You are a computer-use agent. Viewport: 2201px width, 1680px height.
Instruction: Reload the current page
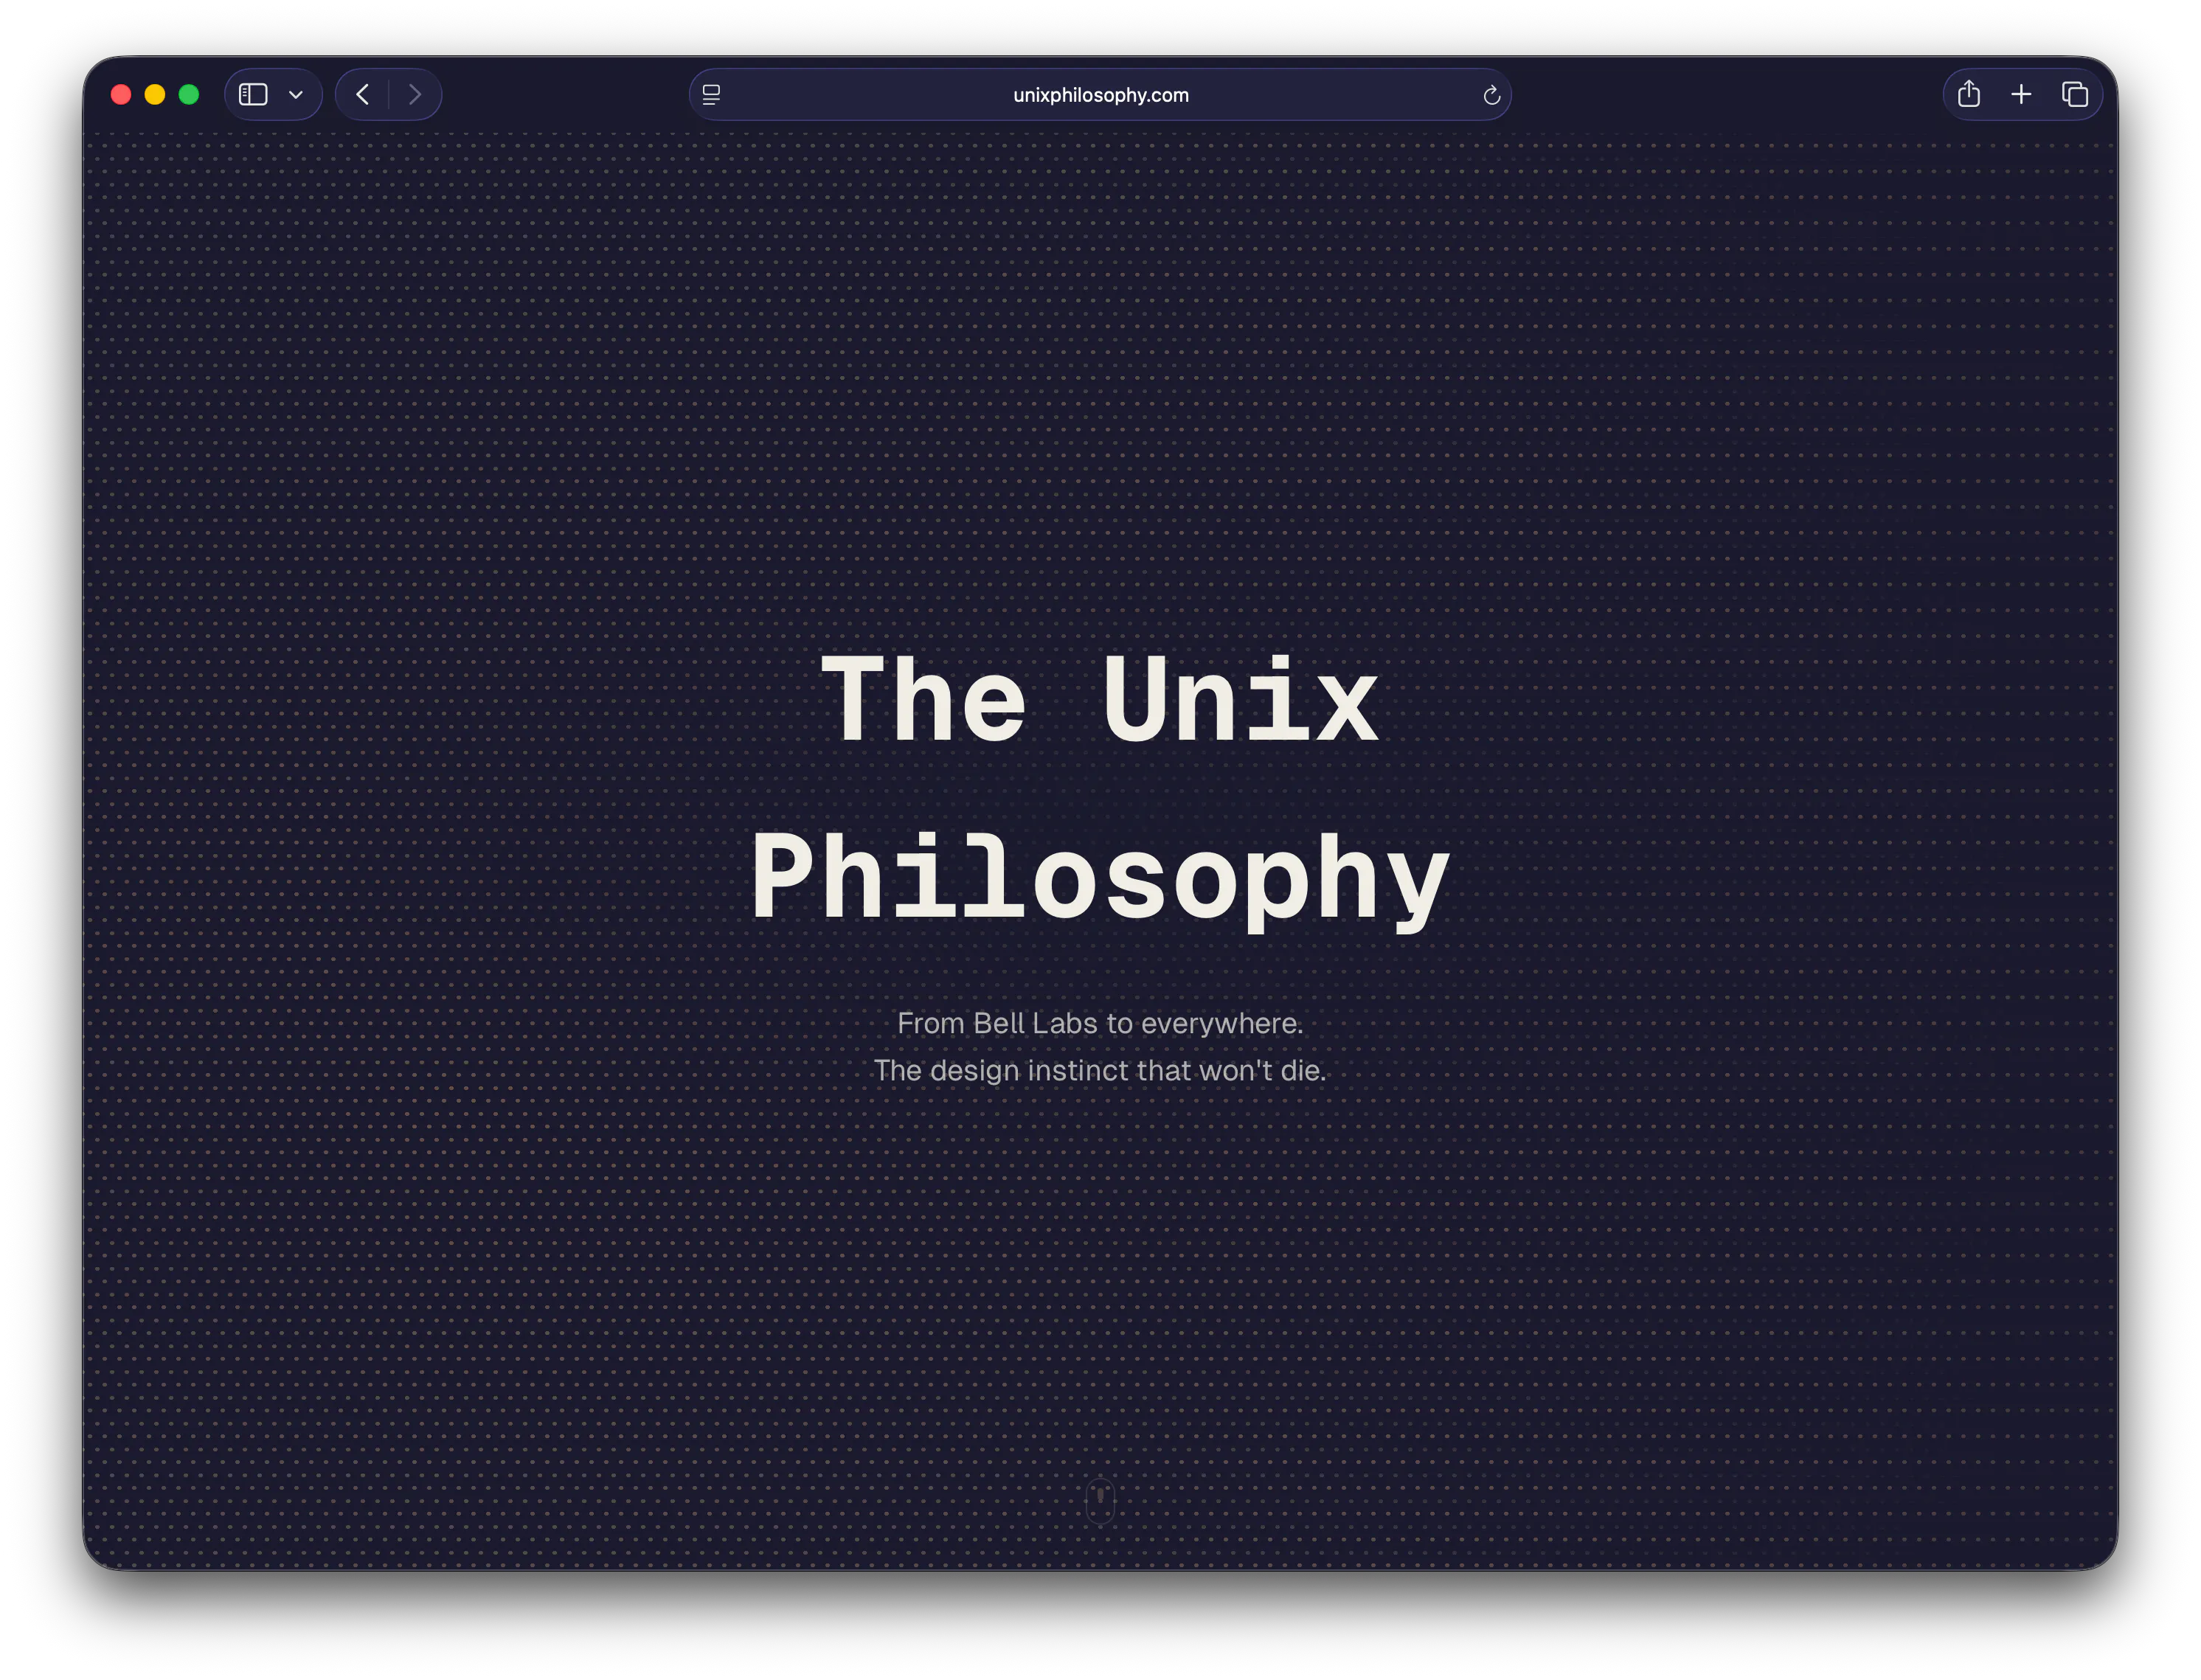[1491, 96]
